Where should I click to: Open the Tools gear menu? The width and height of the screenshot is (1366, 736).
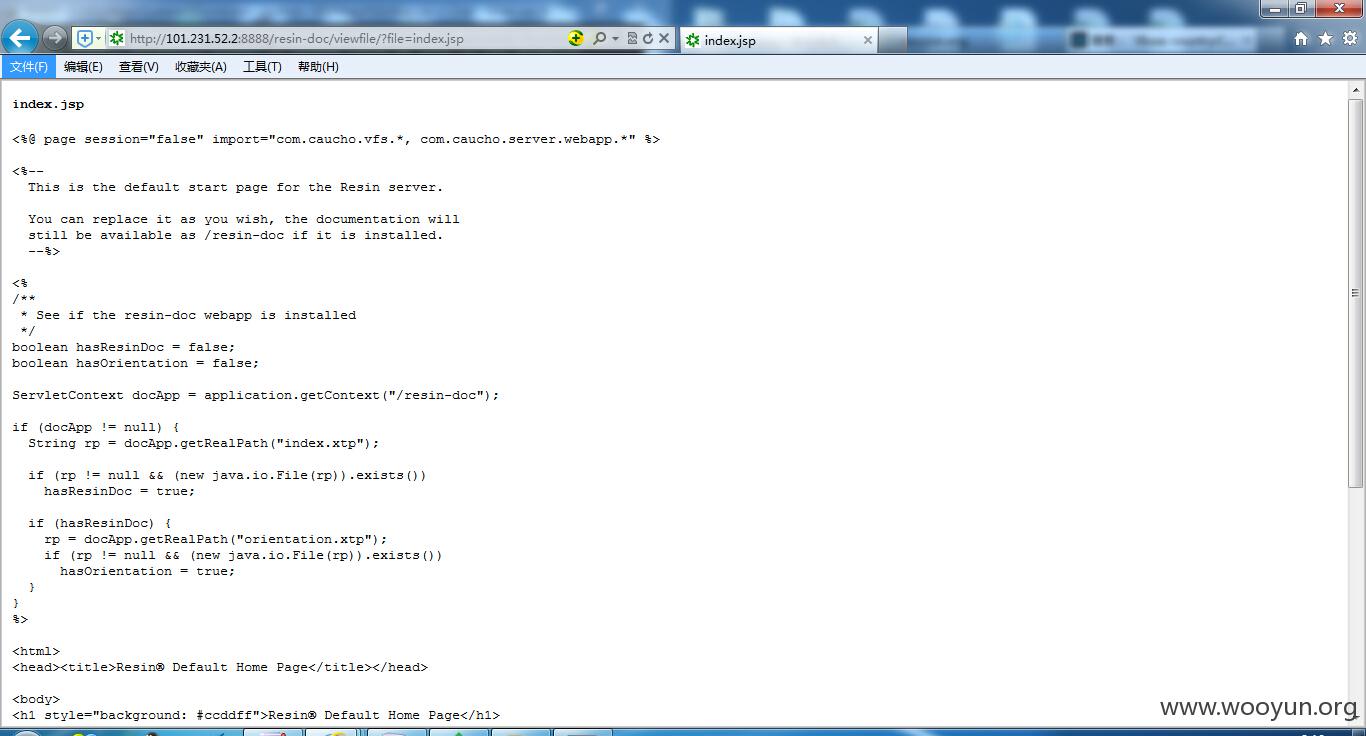pos(1349,38)
